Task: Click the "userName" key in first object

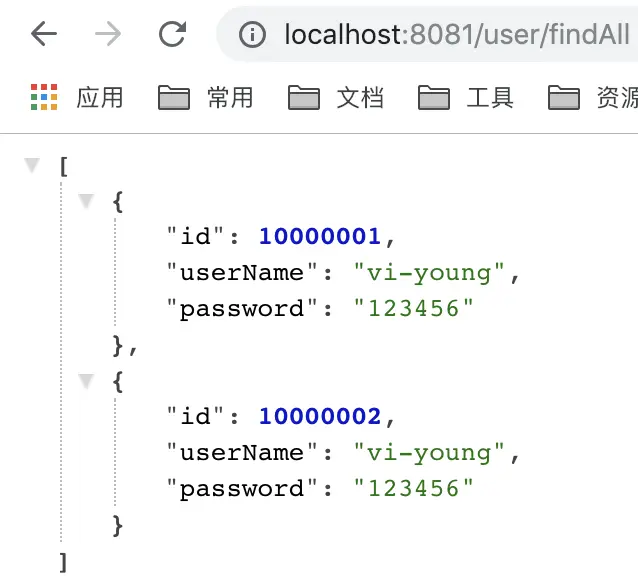Action: click(x=242, y=272)
